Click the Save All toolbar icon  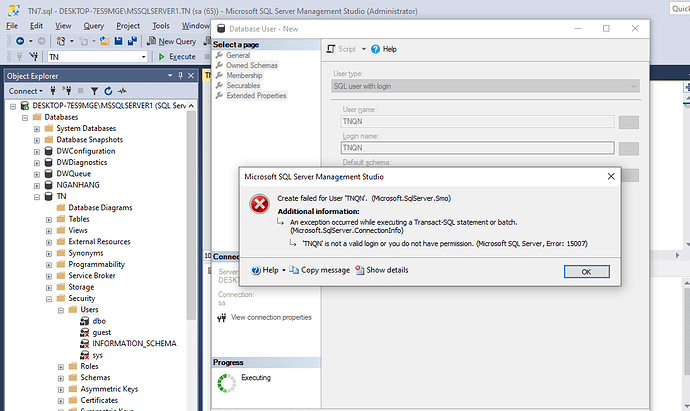[132, 41]
